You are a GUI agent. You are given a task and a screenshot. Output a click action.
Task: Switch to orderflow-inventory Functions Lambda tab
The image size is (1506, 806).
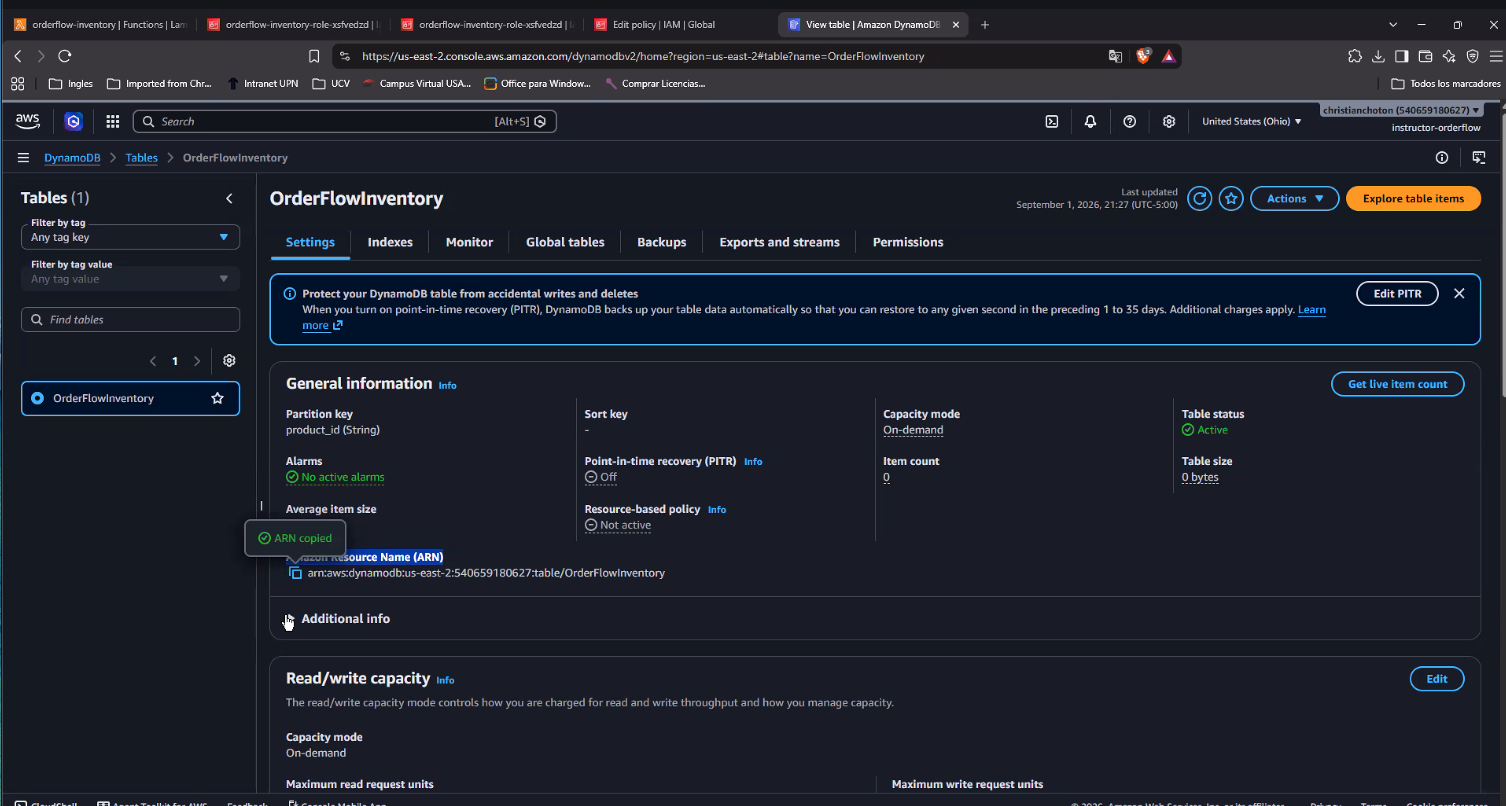(100, 24)
